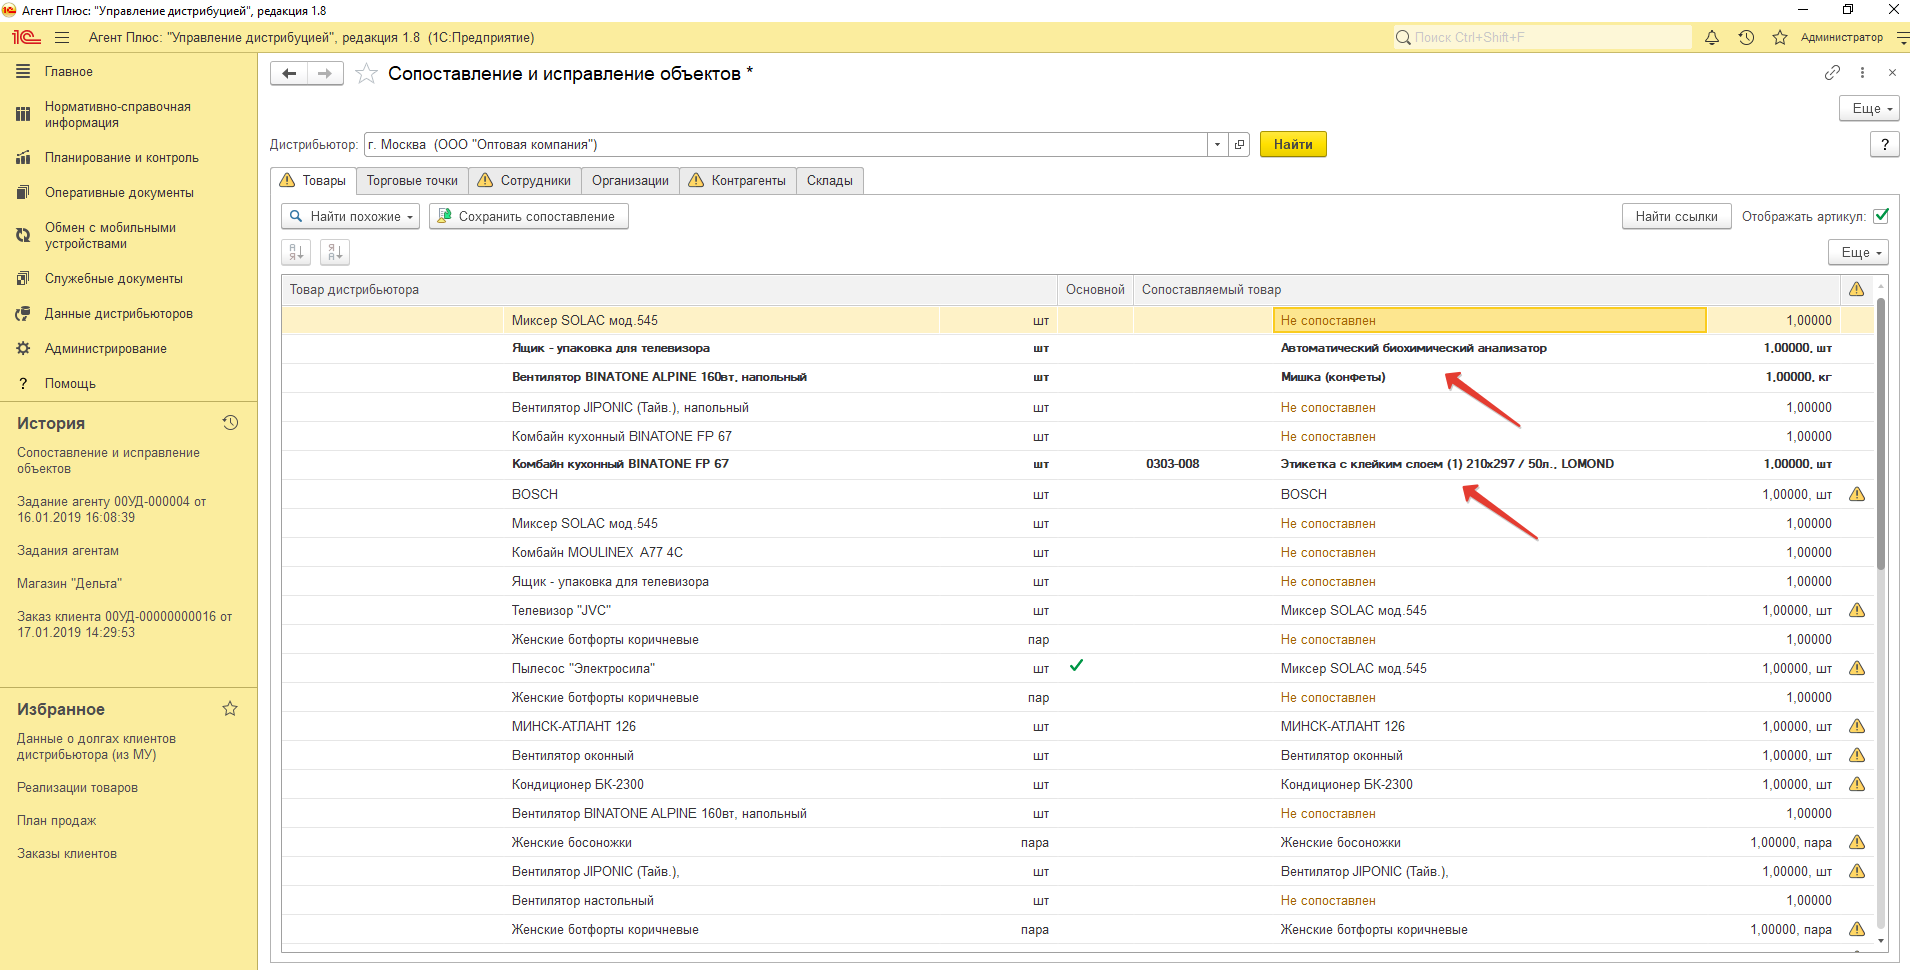Open Планирование и контроль section
This screenshot has width=1910, height=970.
pyautogui.click(x=121, y=158)
